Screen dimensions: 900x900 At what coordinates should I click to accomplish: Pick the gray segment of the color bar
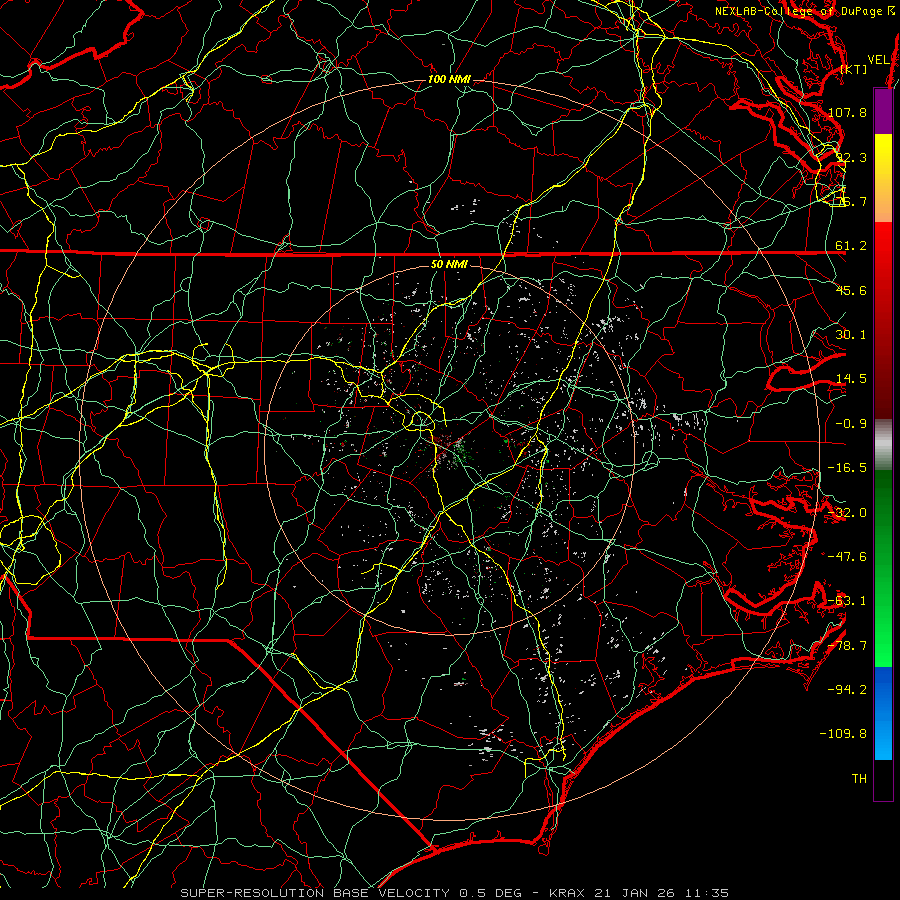(x=883, y=445)
